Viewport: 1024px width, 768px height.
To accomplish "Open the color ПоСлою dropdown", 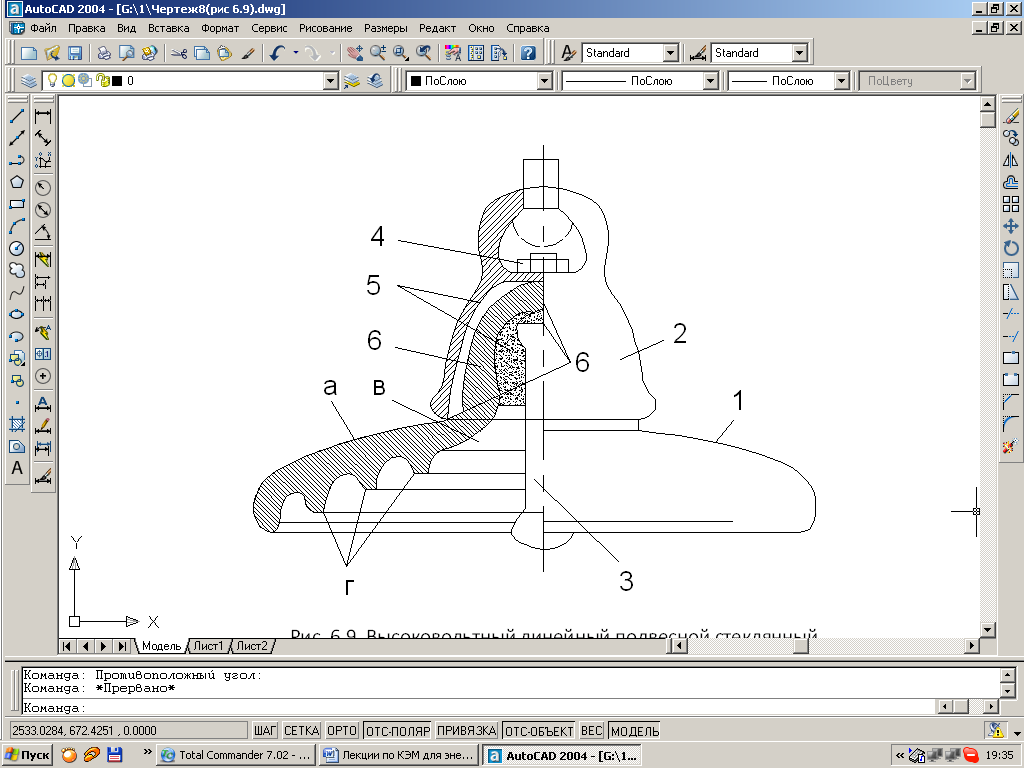I will [x=545, y=81].
